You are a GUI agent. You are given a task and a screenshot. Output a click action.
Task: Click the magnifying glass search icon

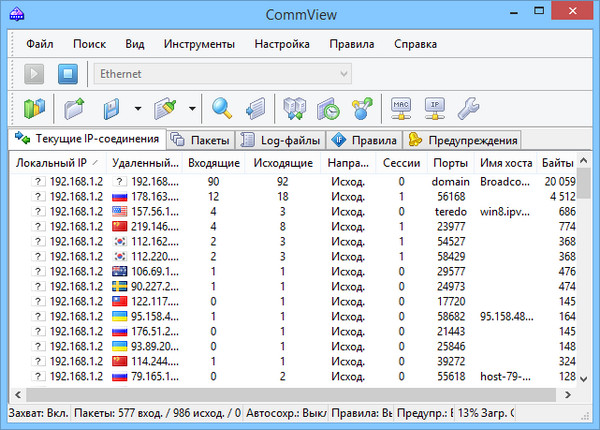(222, 107)
